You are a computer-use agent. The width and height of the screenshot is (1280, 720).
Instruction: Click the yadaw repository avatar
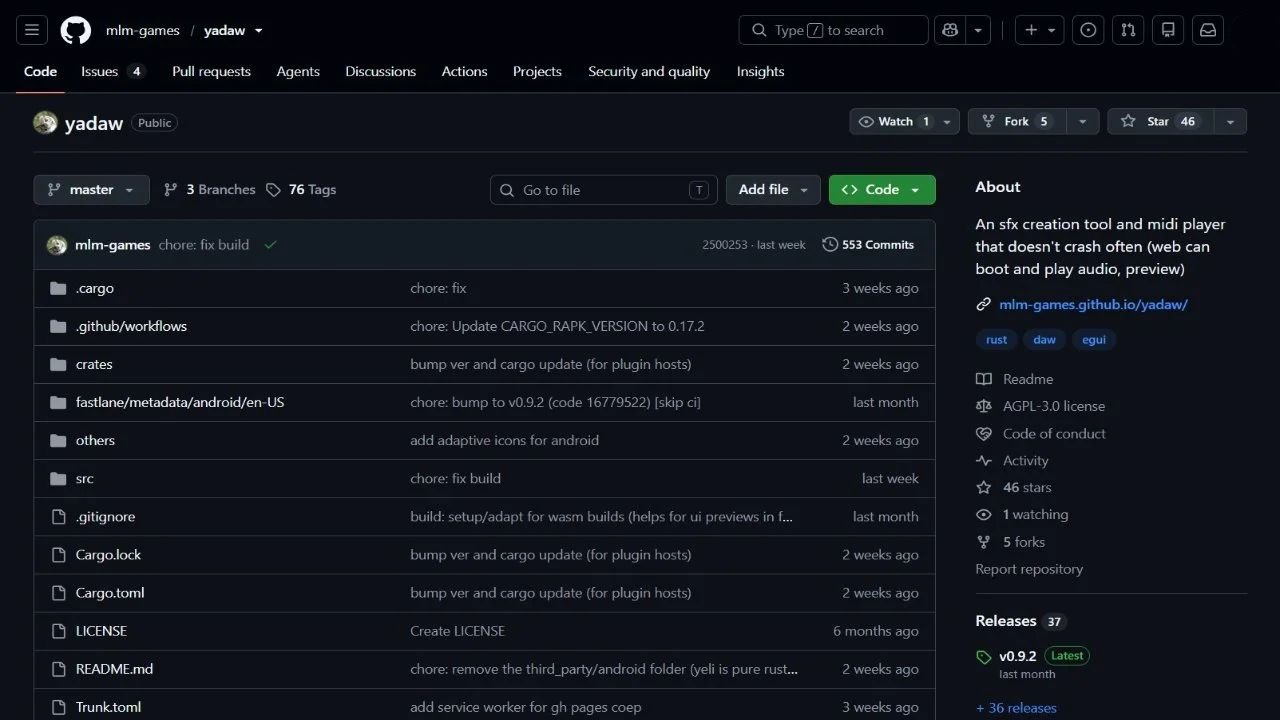pyautogui.click(x=45, y=123)
